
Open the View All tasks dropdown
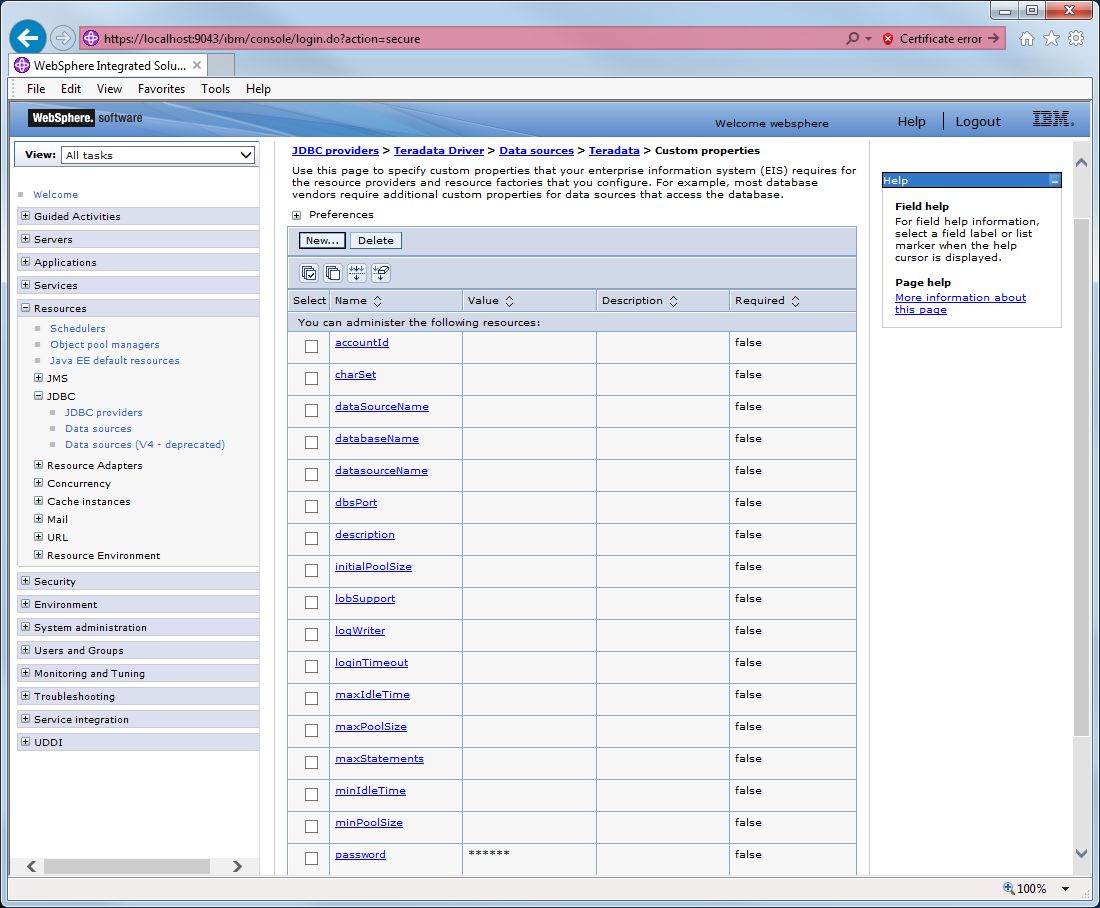click(159, 155)
